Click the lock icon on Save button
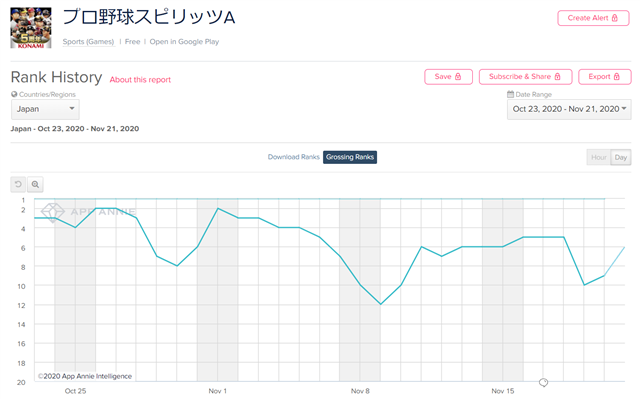 [x=458, y=77]
